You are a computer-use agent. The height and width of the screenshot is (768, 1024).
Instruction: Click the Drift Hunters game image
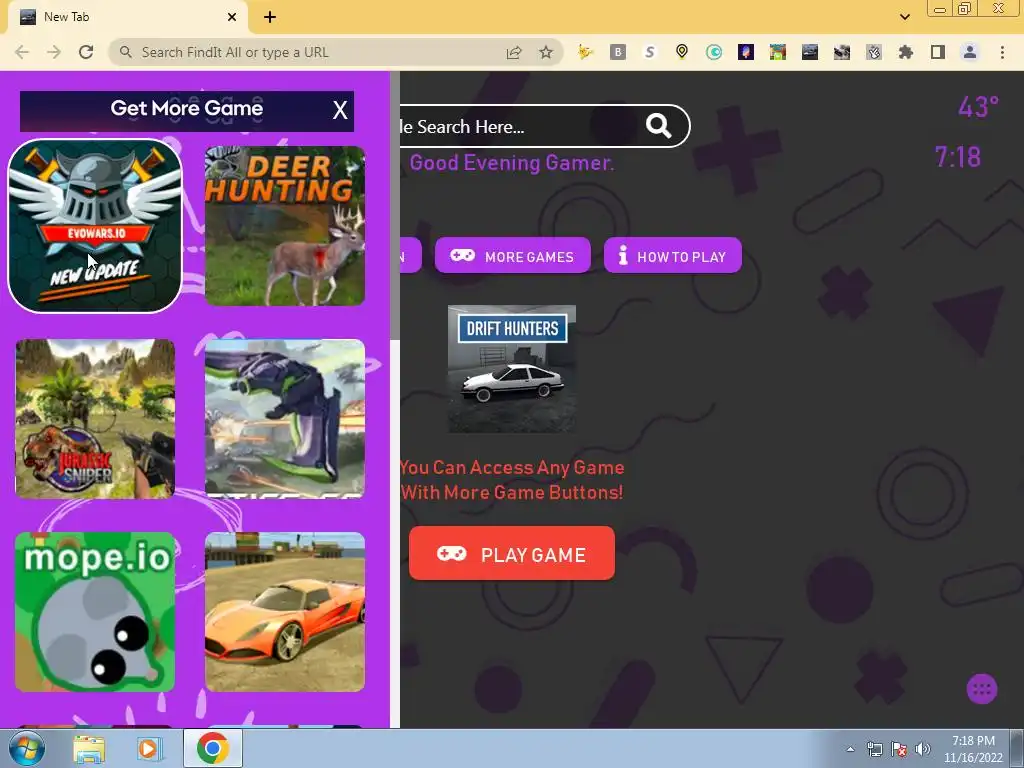coord(512,369)
